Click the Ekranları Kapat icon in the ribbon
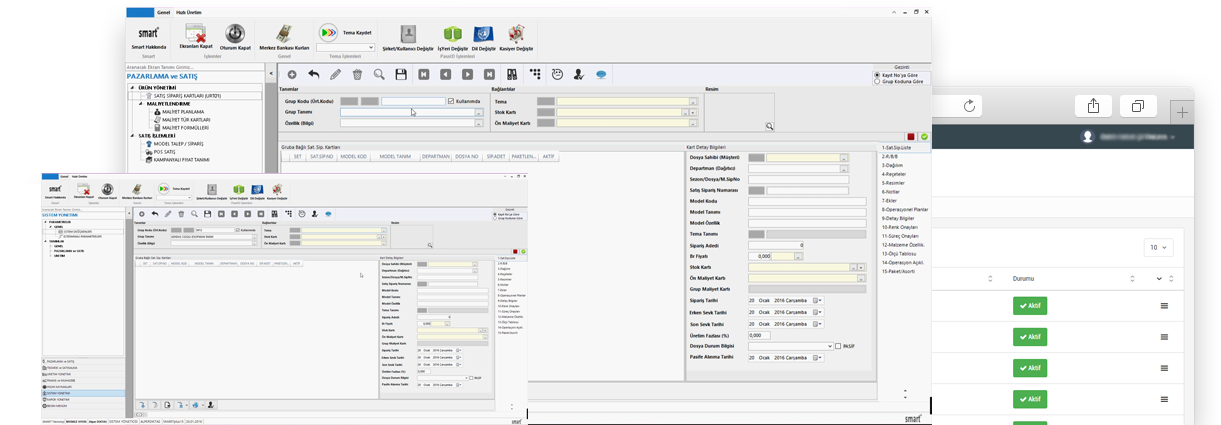 click(x=196, y=33)
